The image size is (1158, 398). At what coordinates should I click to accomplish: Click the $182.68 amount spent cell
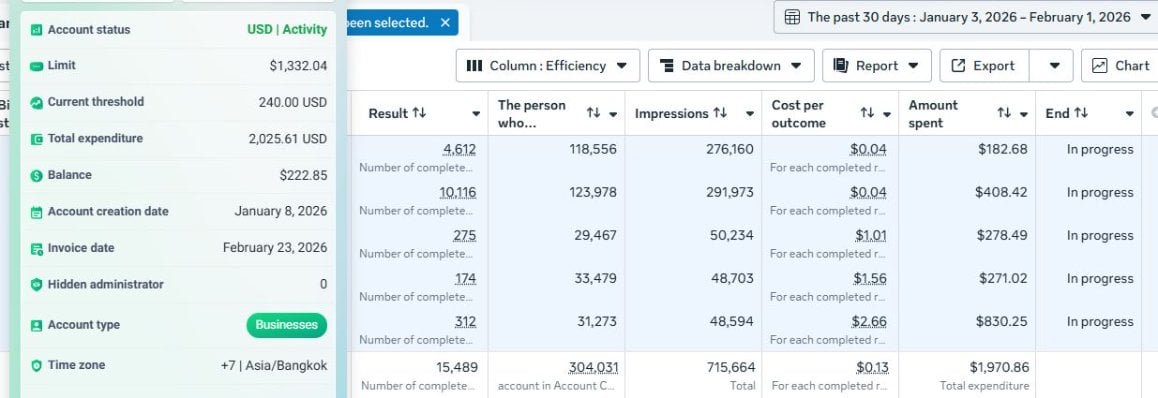point(1003,149)
